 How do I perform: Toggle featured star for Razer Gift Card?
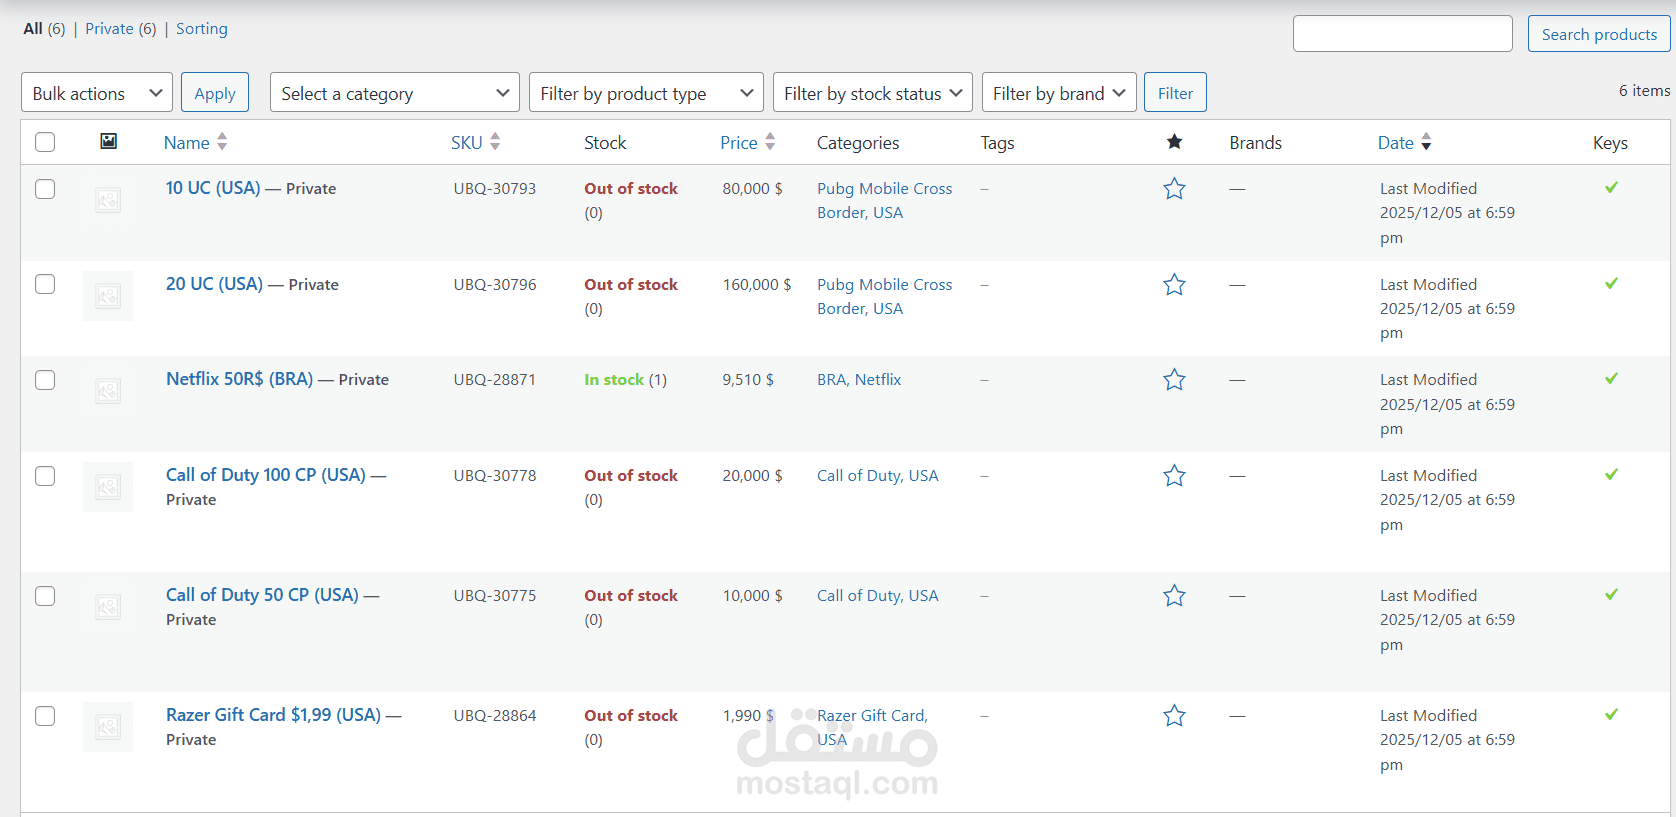[1174, 716]
